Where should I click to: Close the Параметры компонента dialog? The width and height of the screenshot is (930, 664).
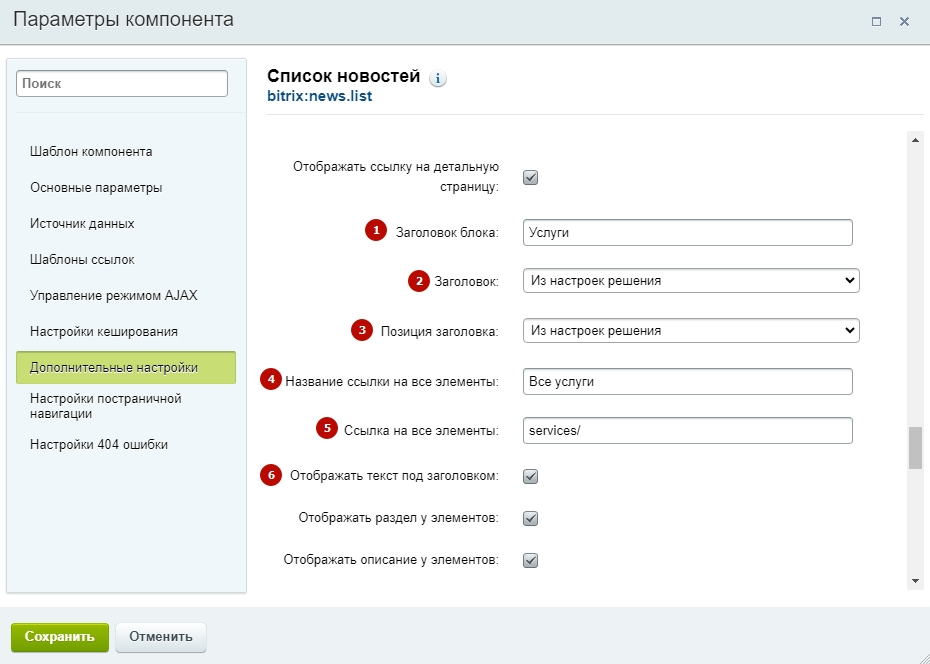904,22
